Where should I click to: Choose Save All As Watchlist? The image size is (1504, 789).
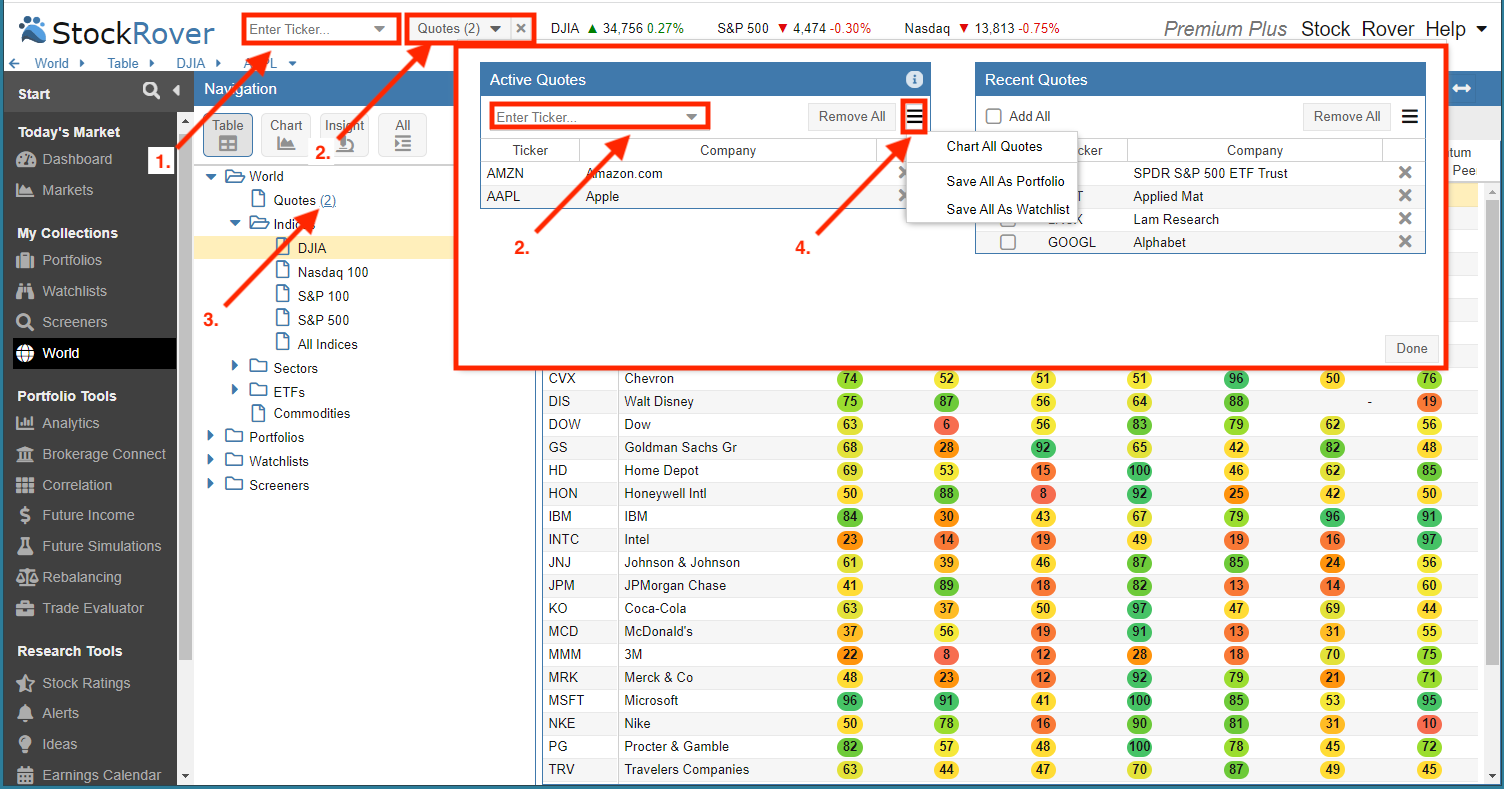coord(1008,209)
